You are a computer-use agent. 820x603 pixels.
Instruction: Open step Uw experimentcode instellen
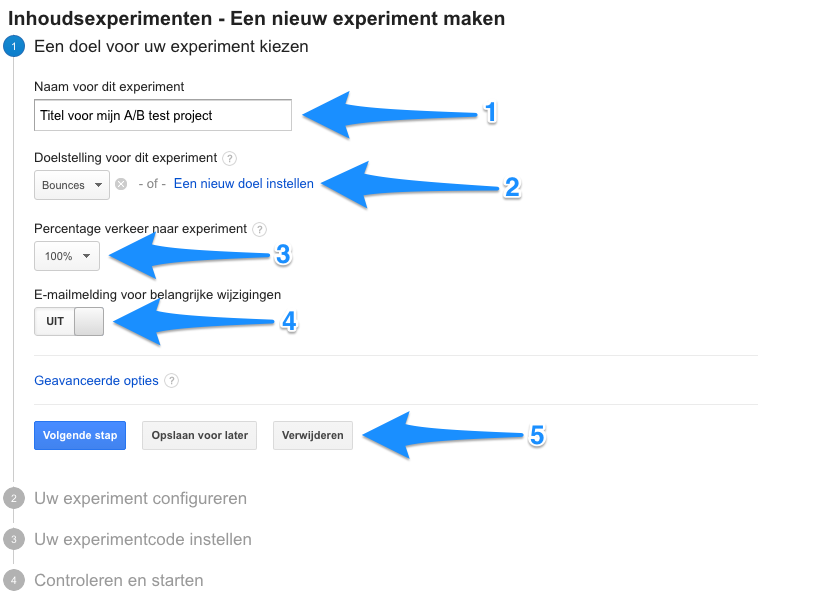[142, 539]
